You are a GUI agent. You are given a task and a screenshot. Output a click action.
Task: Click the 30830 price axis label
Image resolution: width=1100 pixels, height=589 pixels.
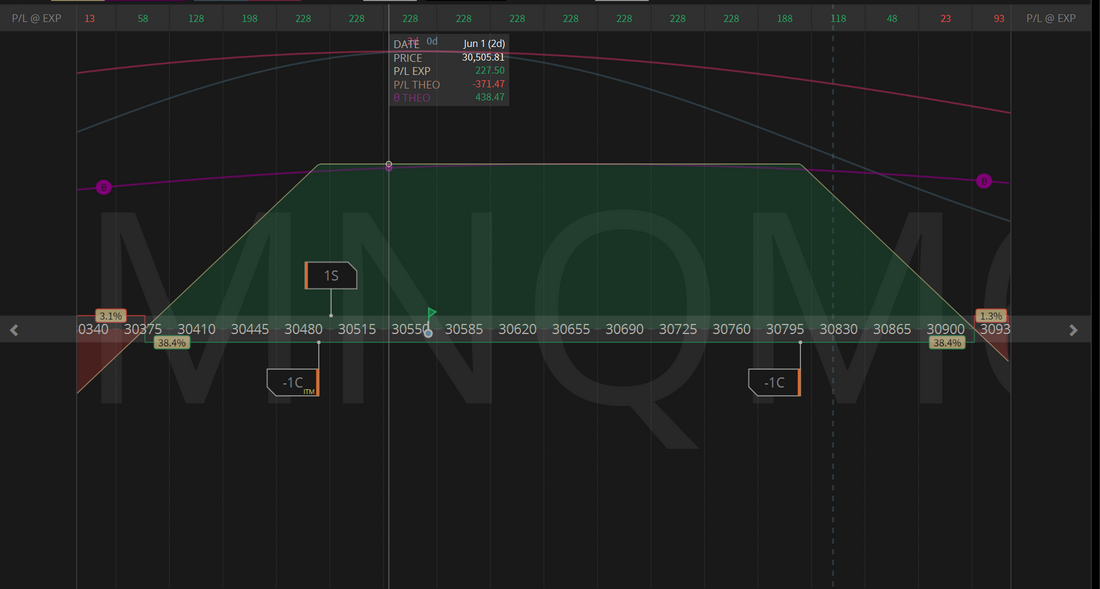[x=838, y=330]
